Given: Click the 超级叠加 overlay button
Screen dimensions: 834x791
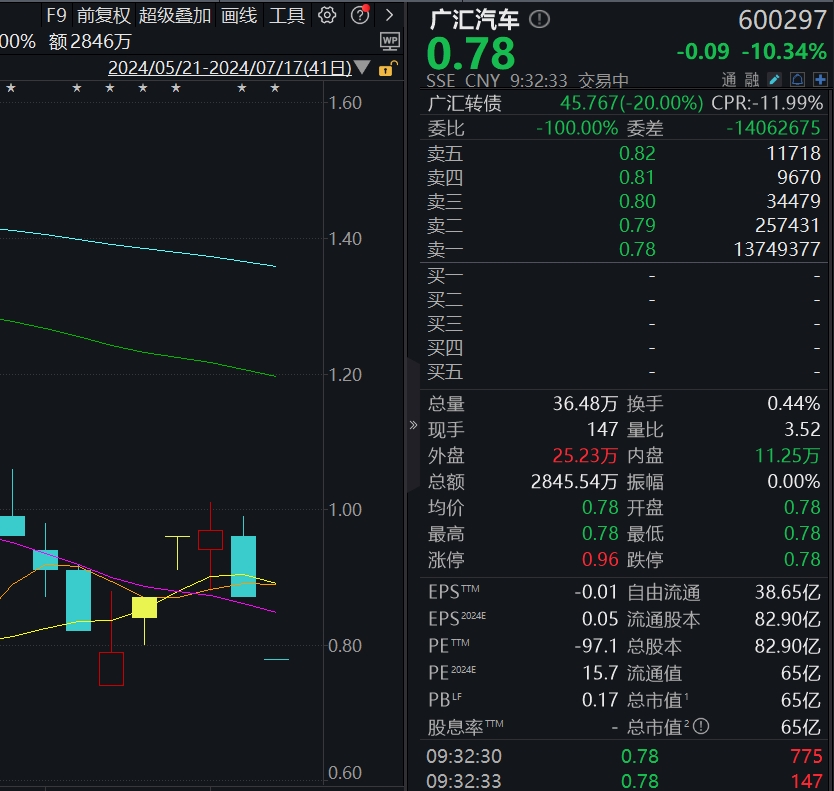Looking at the screenshot, I should click(175, 15).
